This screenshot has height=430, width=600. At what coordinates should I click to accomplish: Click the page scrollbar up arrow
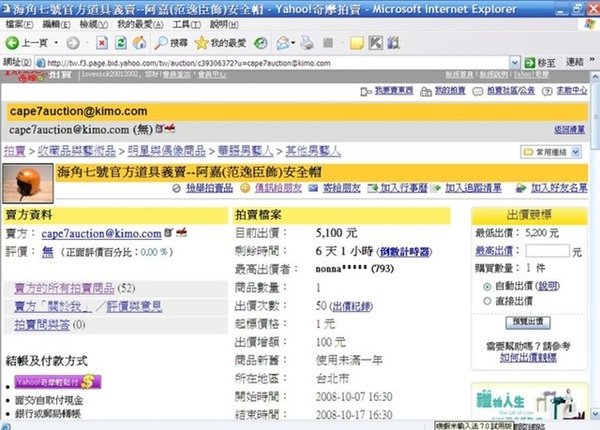595,77
